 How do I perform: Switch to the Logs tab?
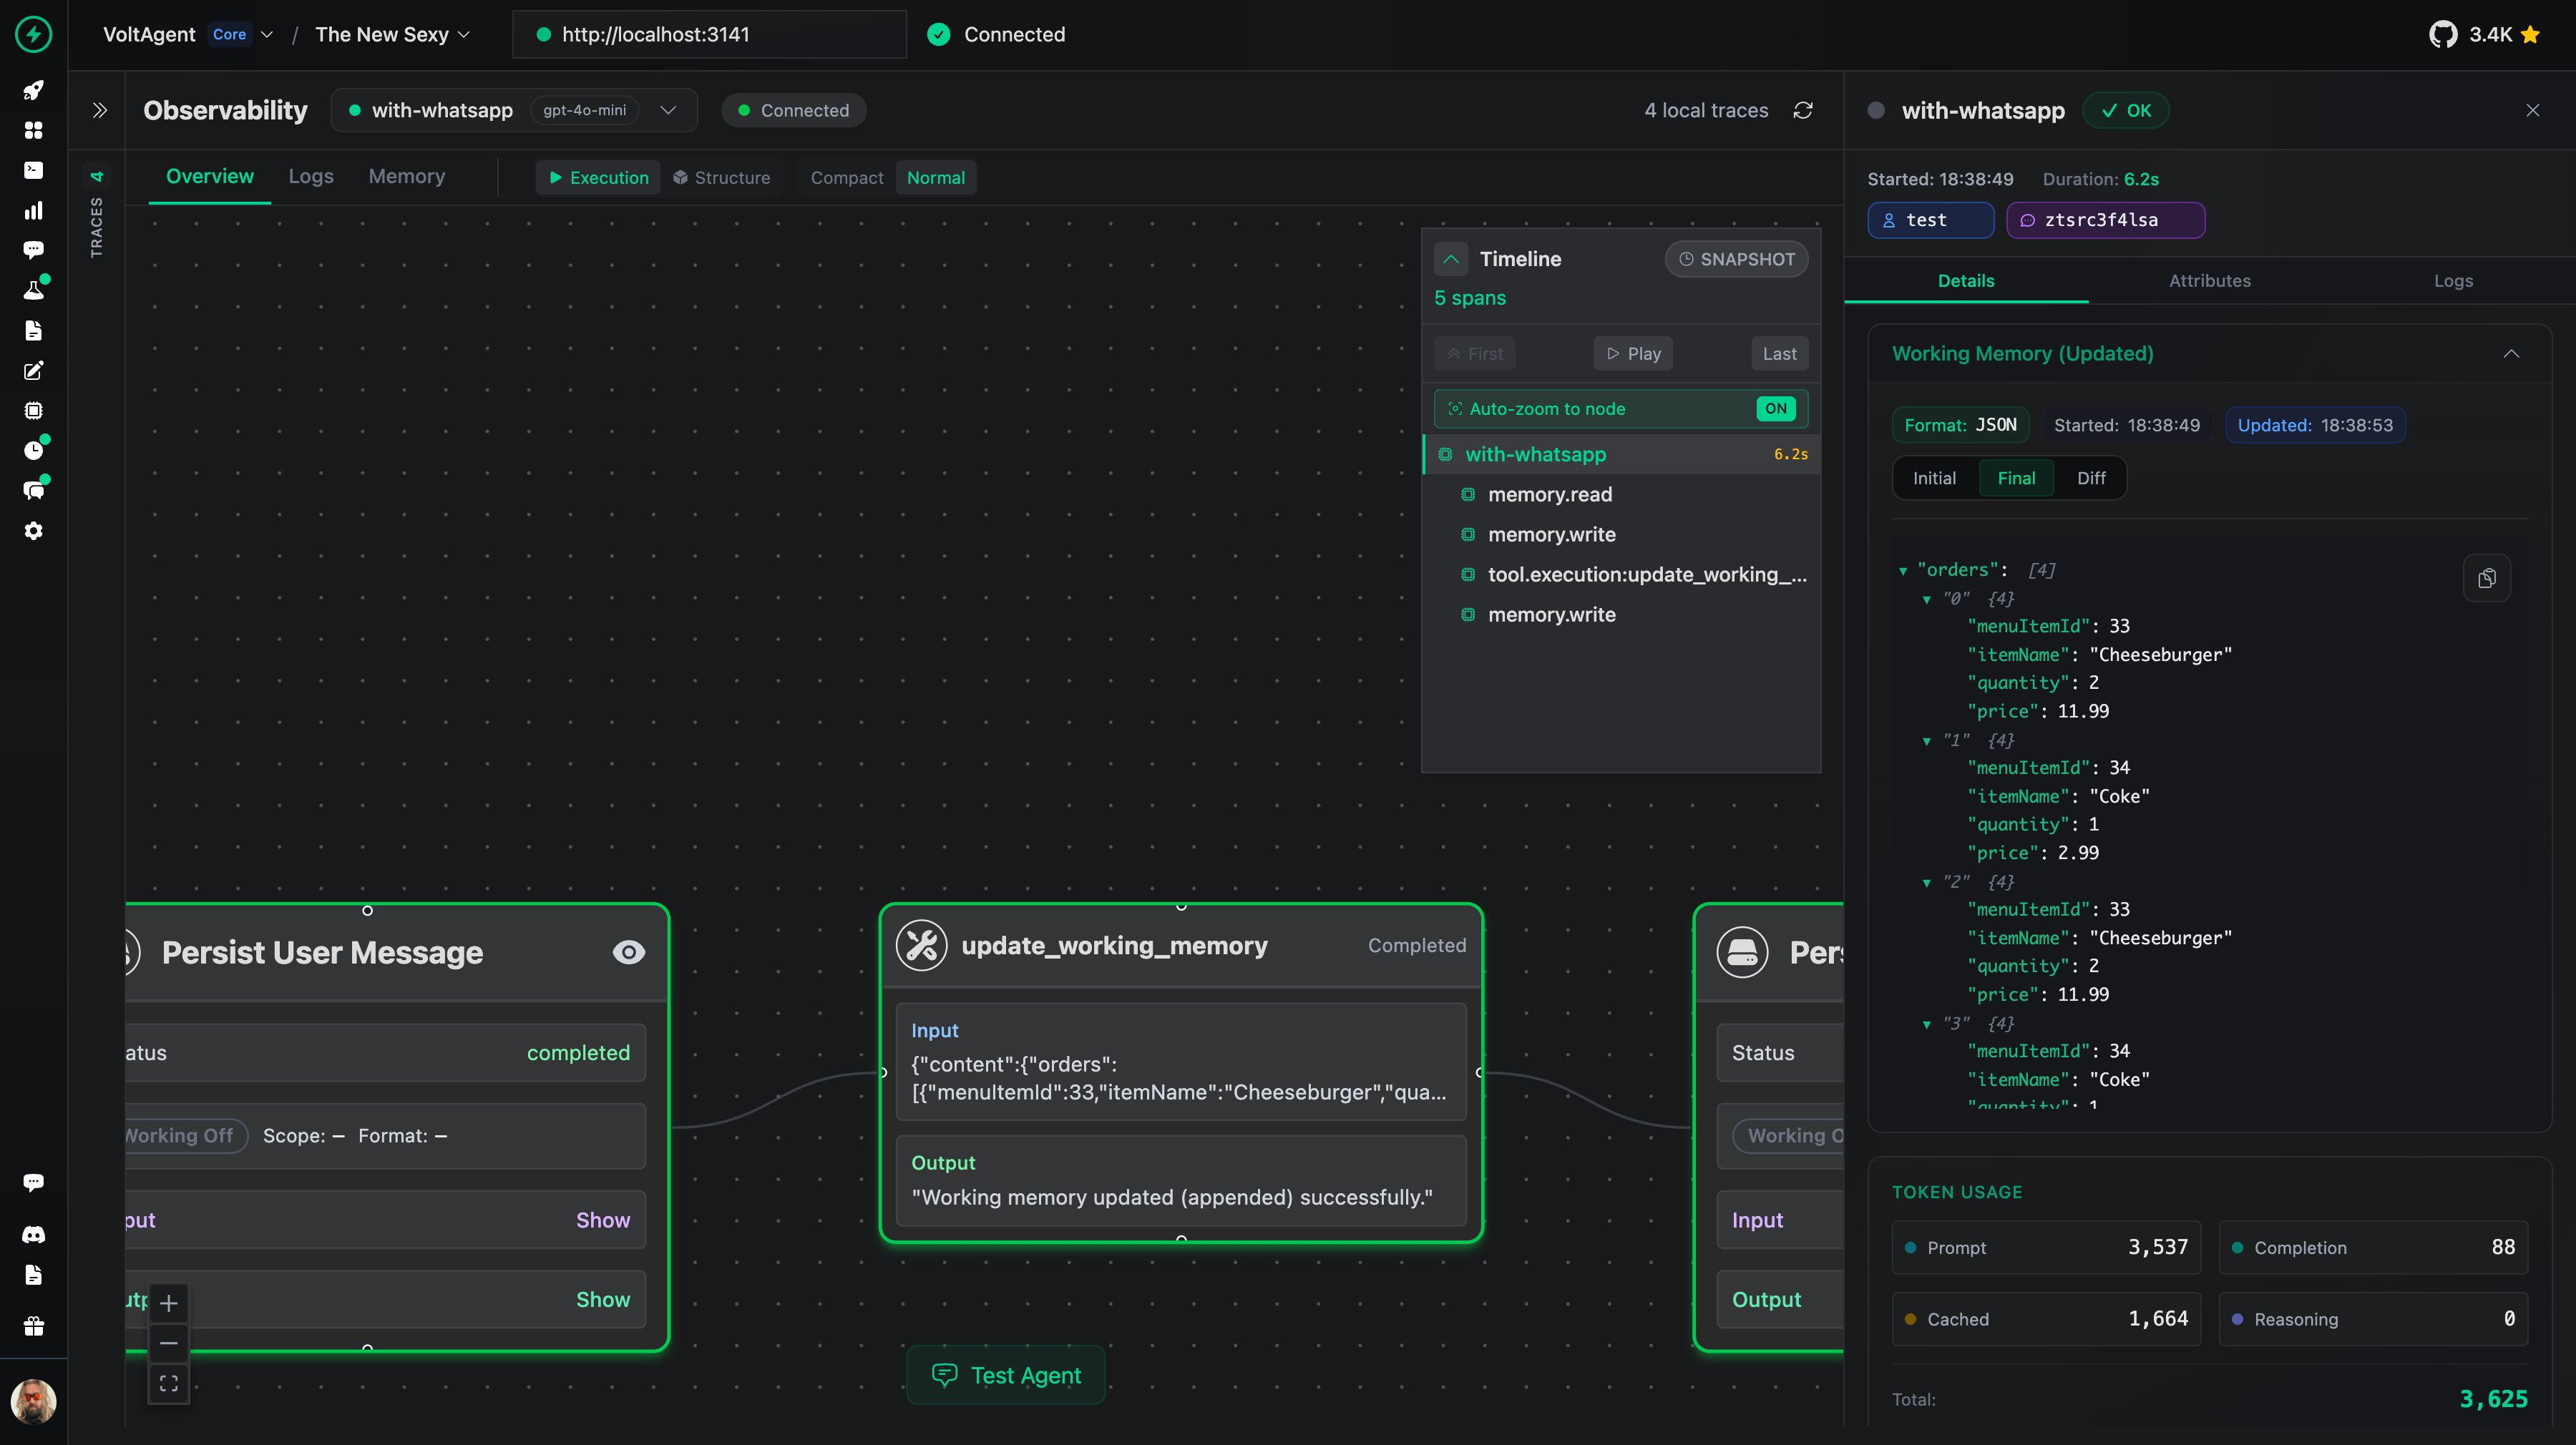point(311,177)
